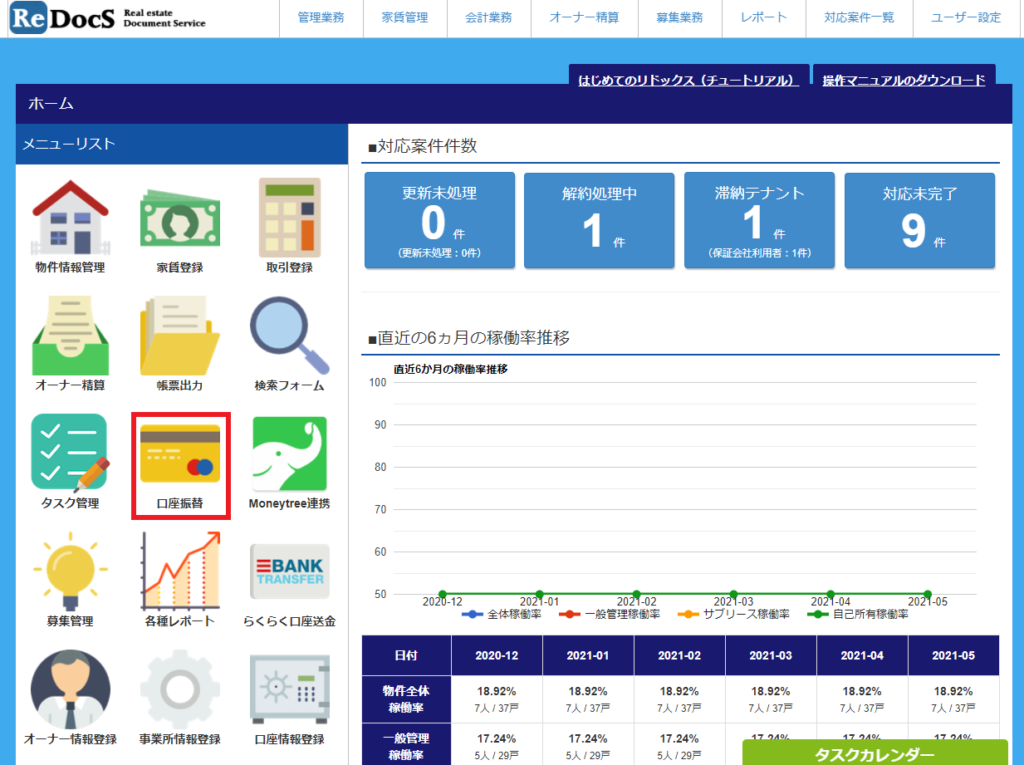This screenshot has height=765, width=1024.
Task: Open the 対応案件一覧 menu
Action: [x=859, y=18]
